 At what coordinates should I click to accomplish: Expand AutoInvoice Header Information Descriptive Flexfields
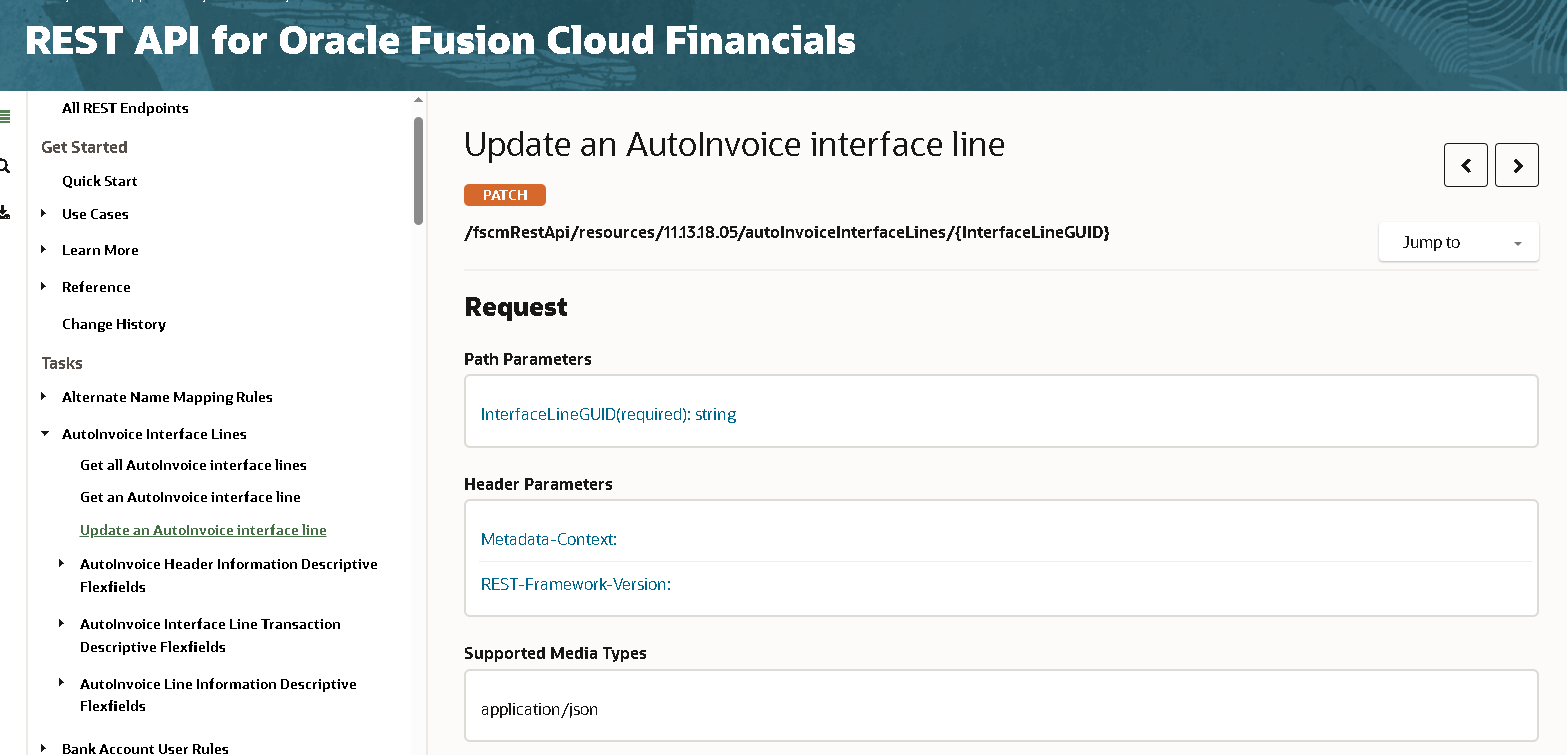point(62,564)
